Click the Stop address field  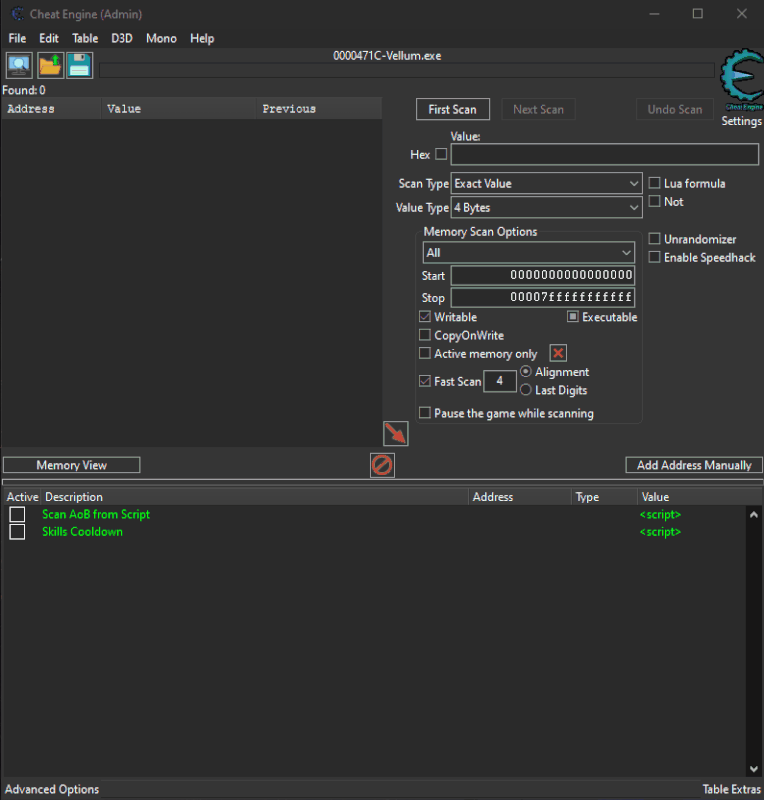[543, 297]
